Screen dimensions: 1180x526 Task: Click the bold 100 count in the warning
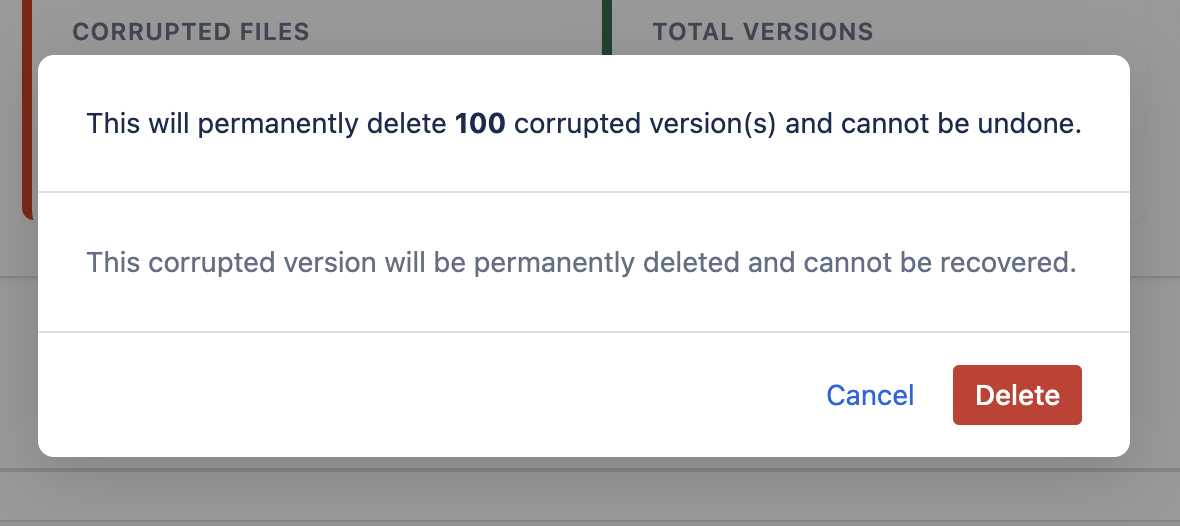point(480,124)
